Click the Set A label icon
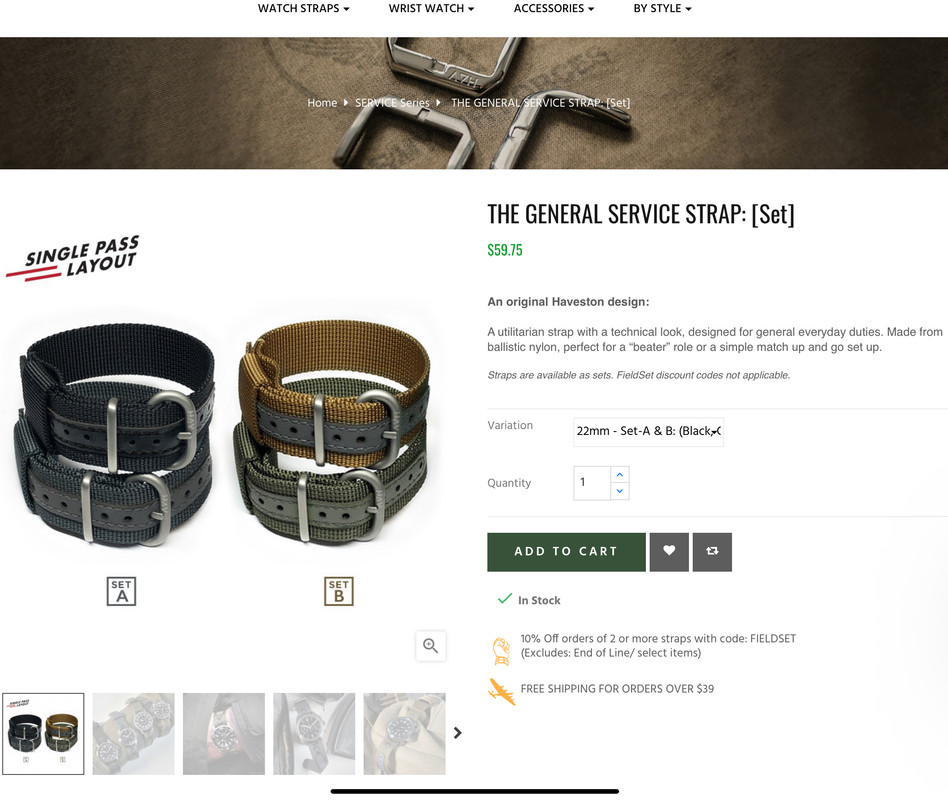948x800 pixels. [x=122, y=591]
